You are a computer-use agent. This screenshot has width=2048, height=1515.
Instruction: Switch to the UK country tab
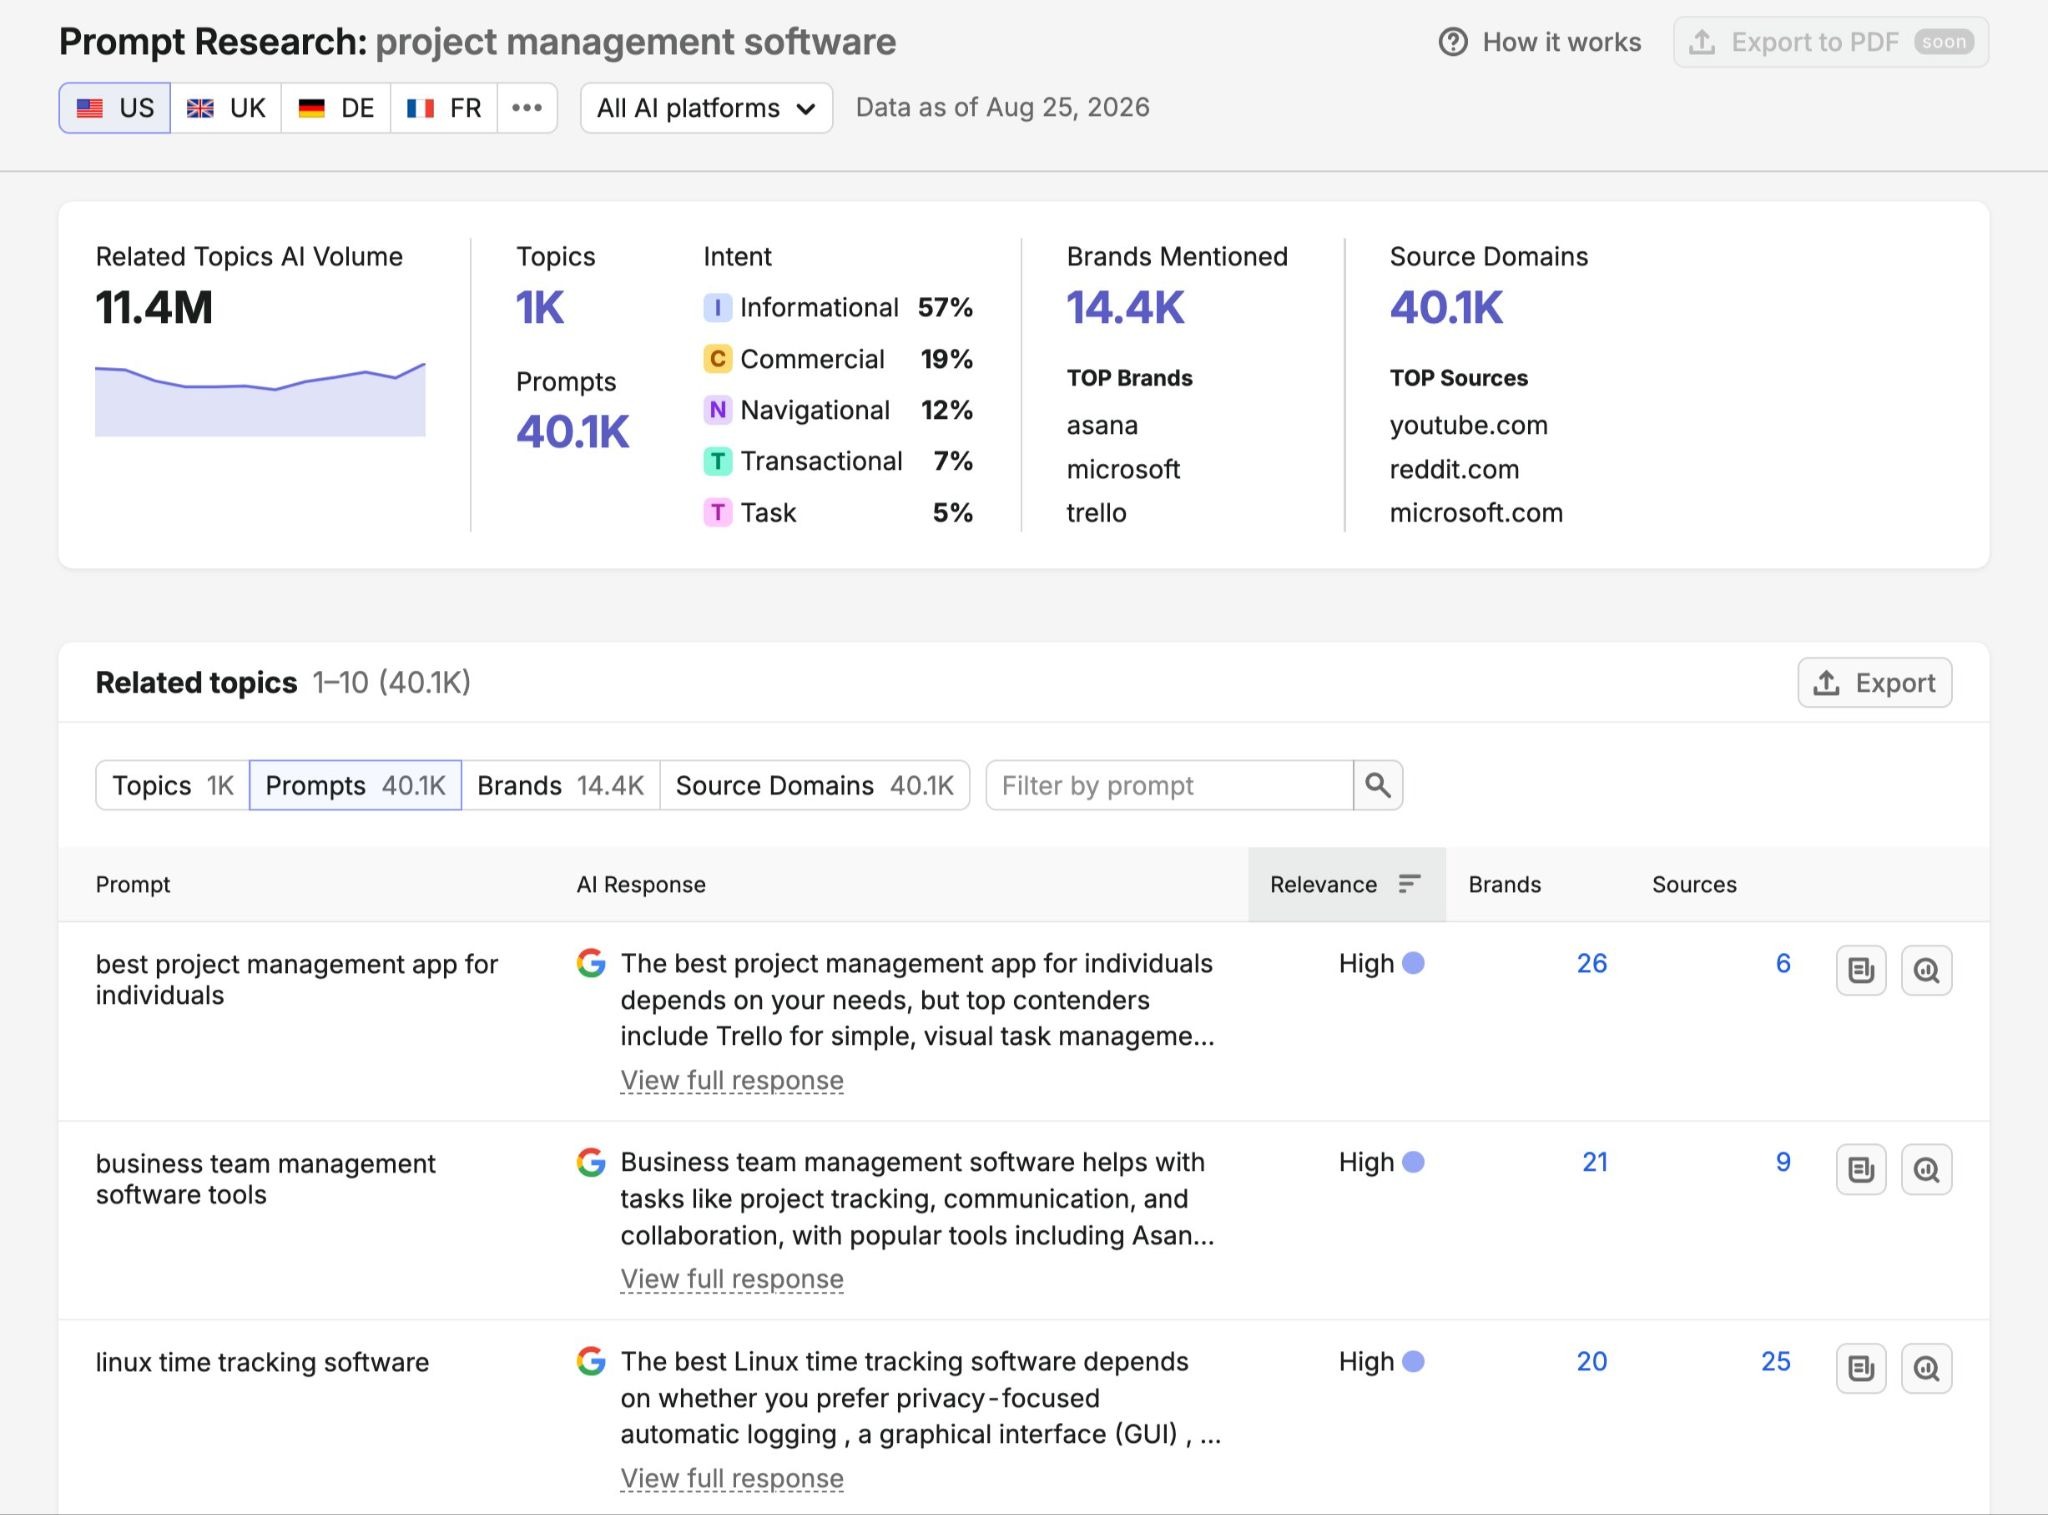[x=226, y=108]
